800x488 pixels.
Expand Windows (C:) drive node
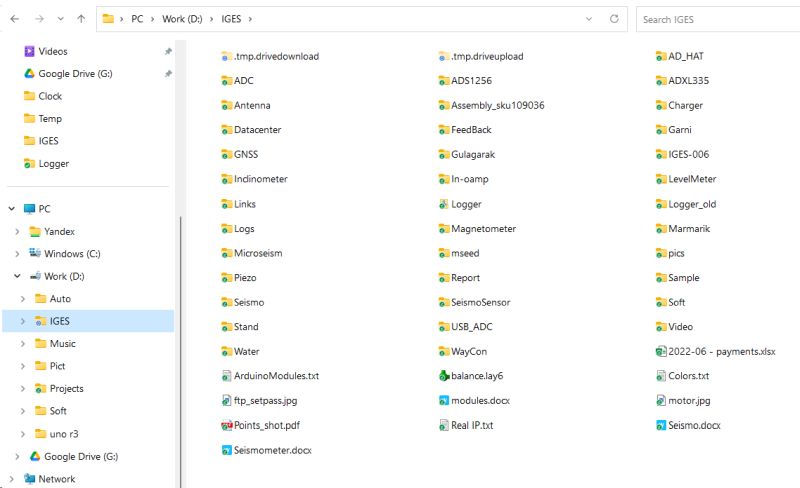point(17,254)
